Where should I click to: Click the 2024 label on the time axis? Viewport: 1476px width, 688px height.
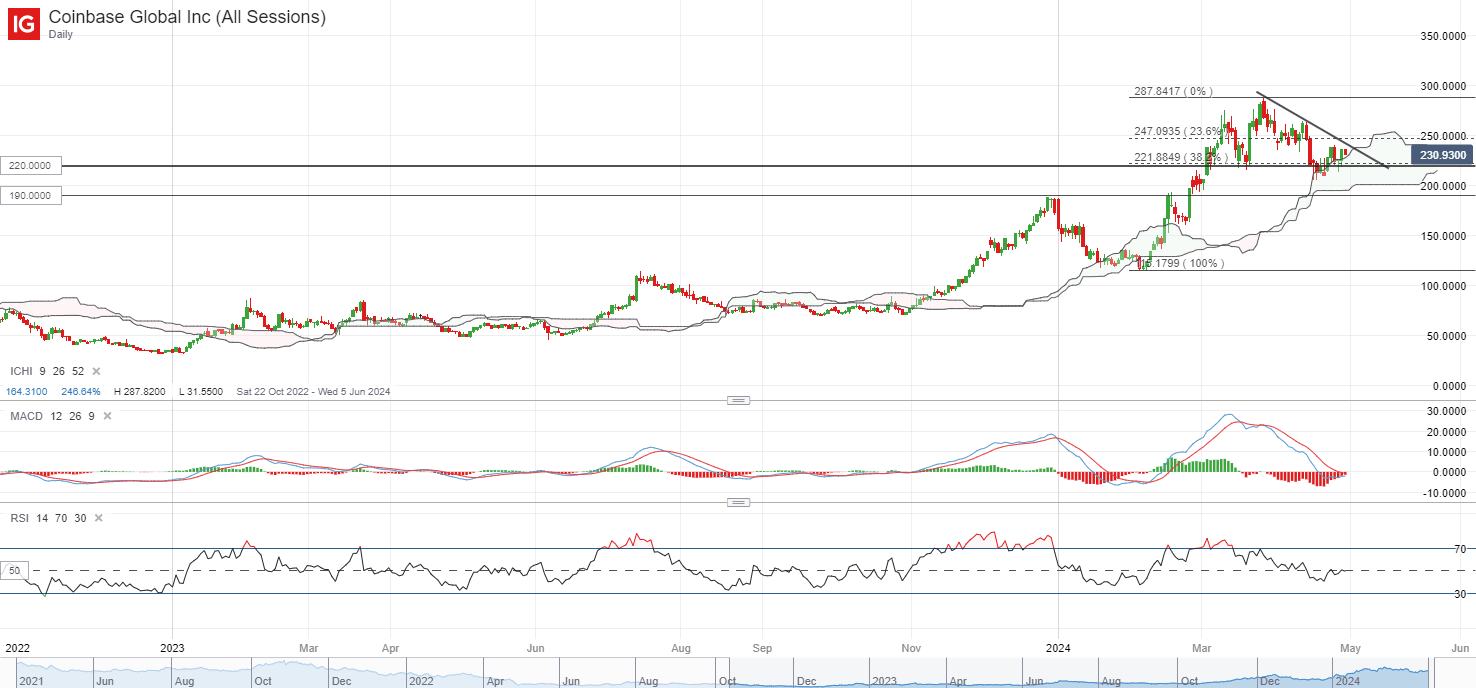(x=1058, y=648)
